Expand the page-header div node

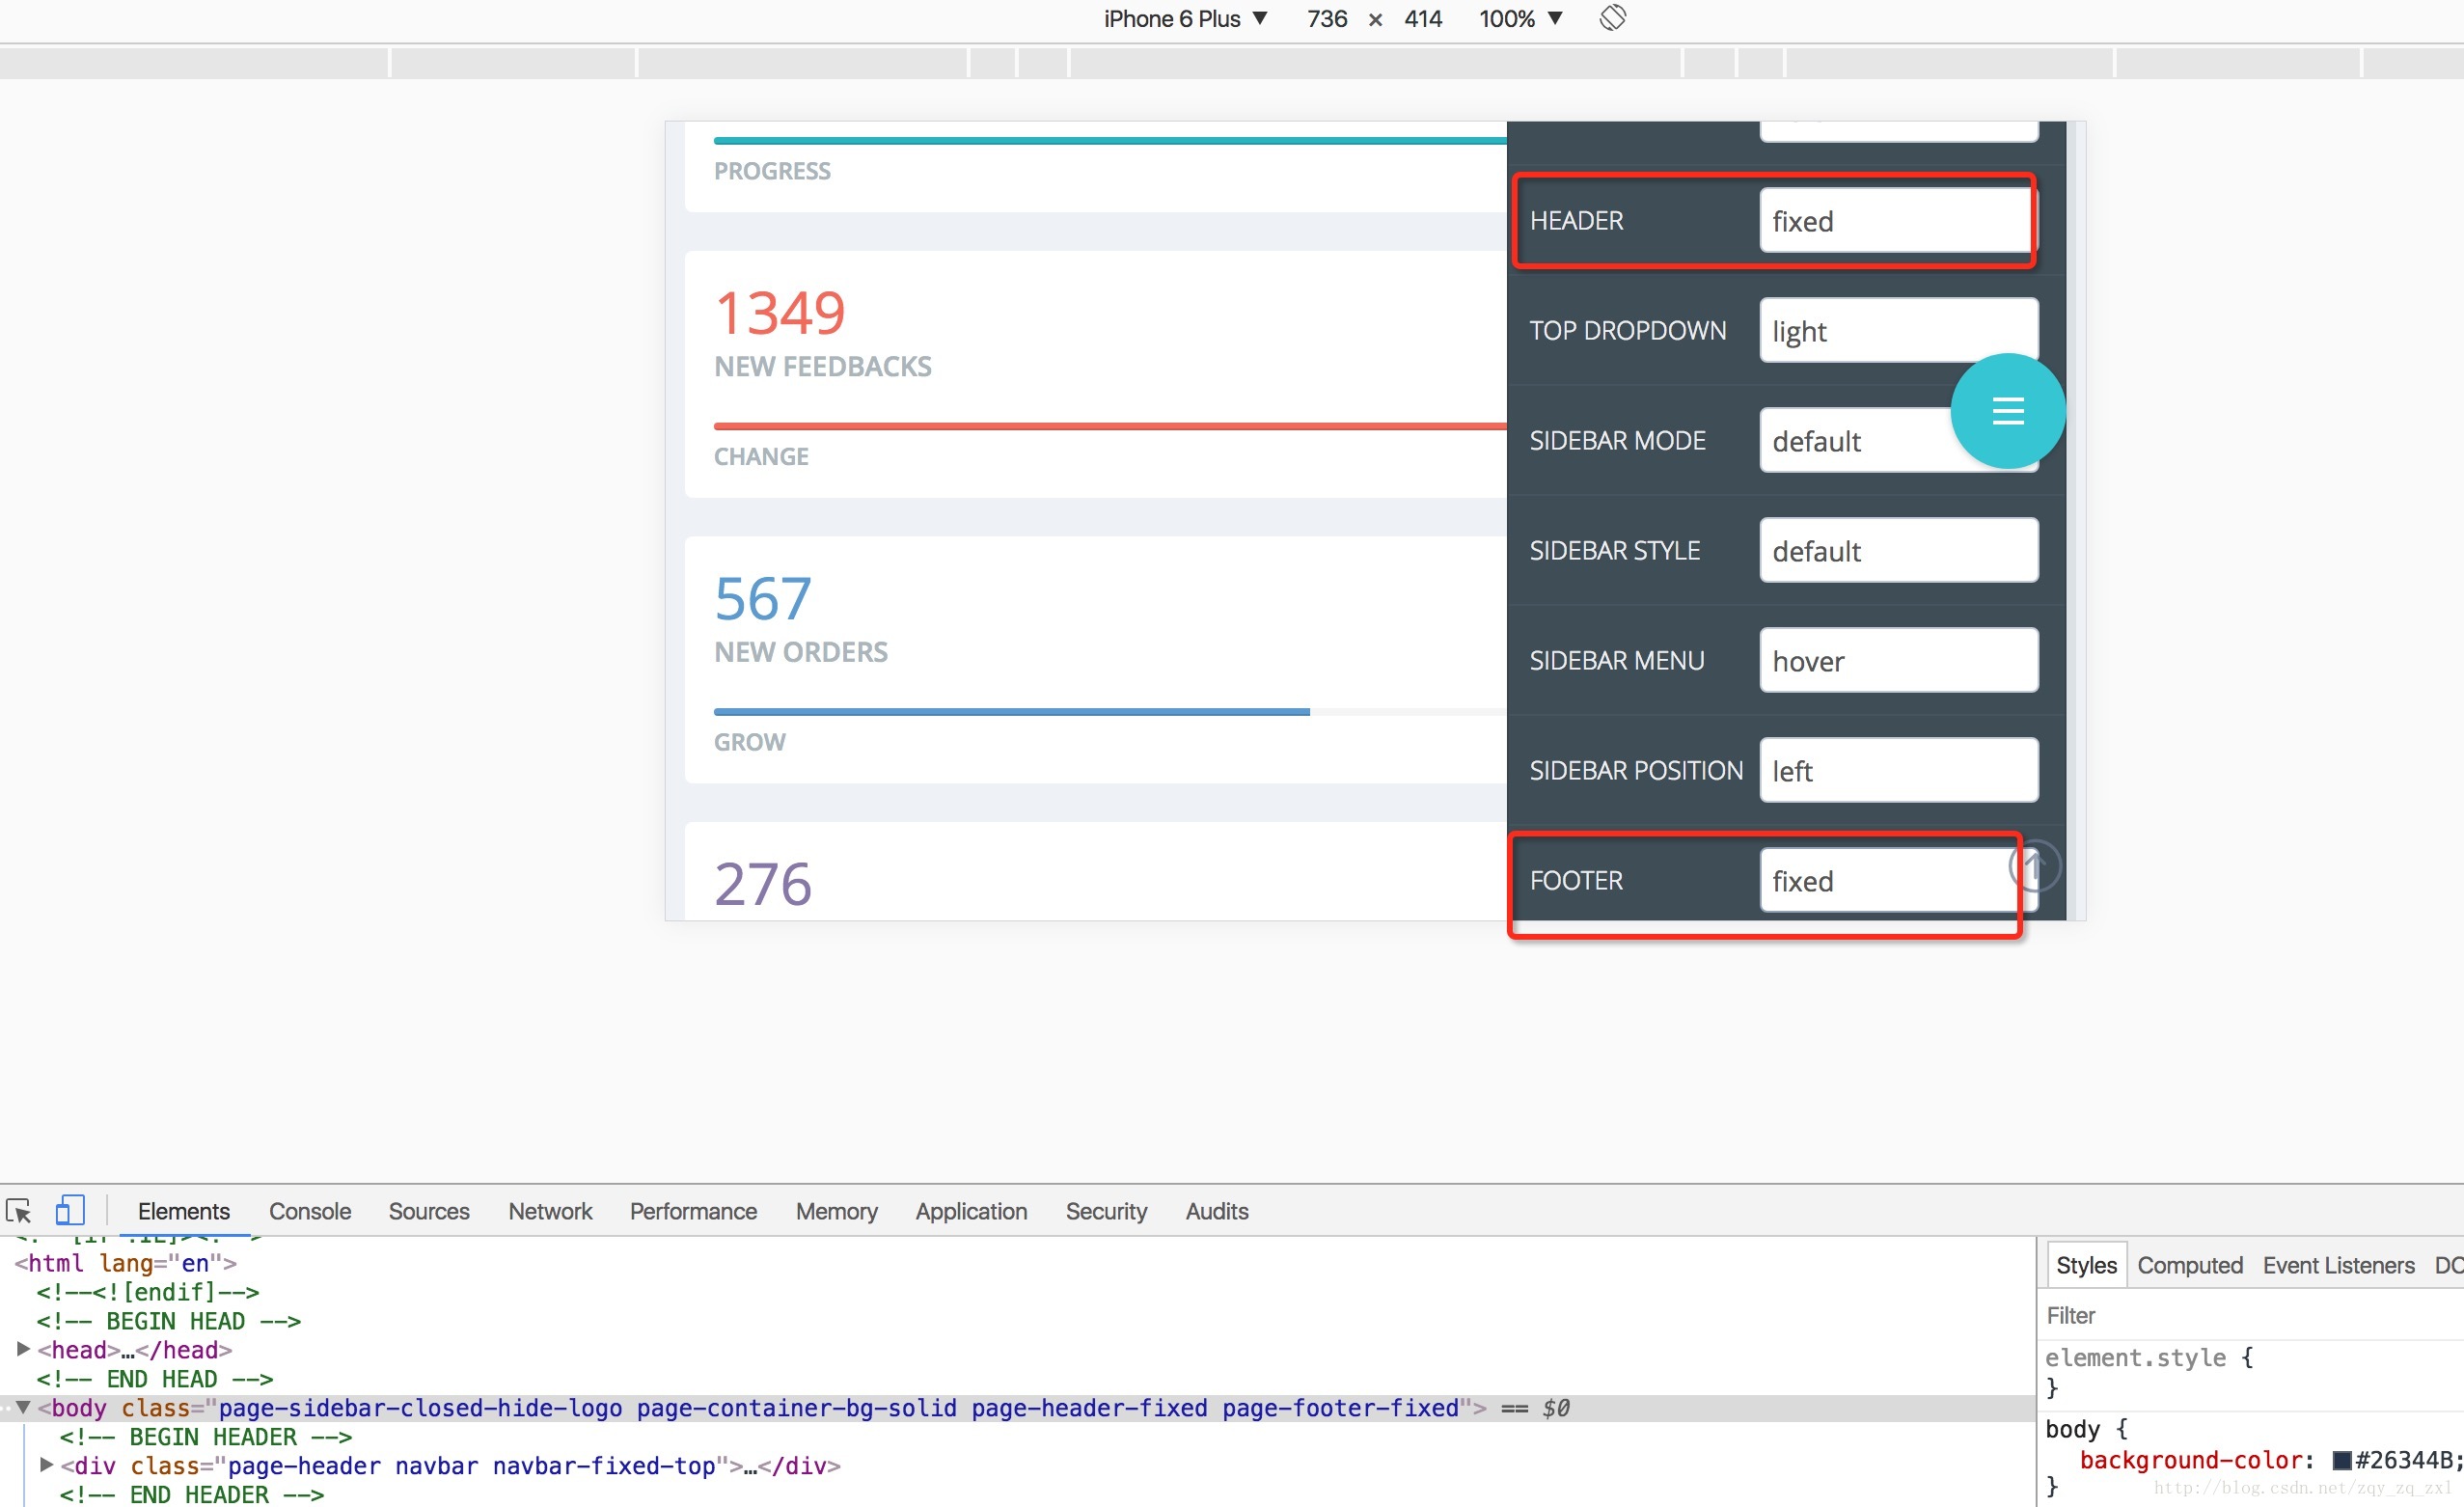46,1466
